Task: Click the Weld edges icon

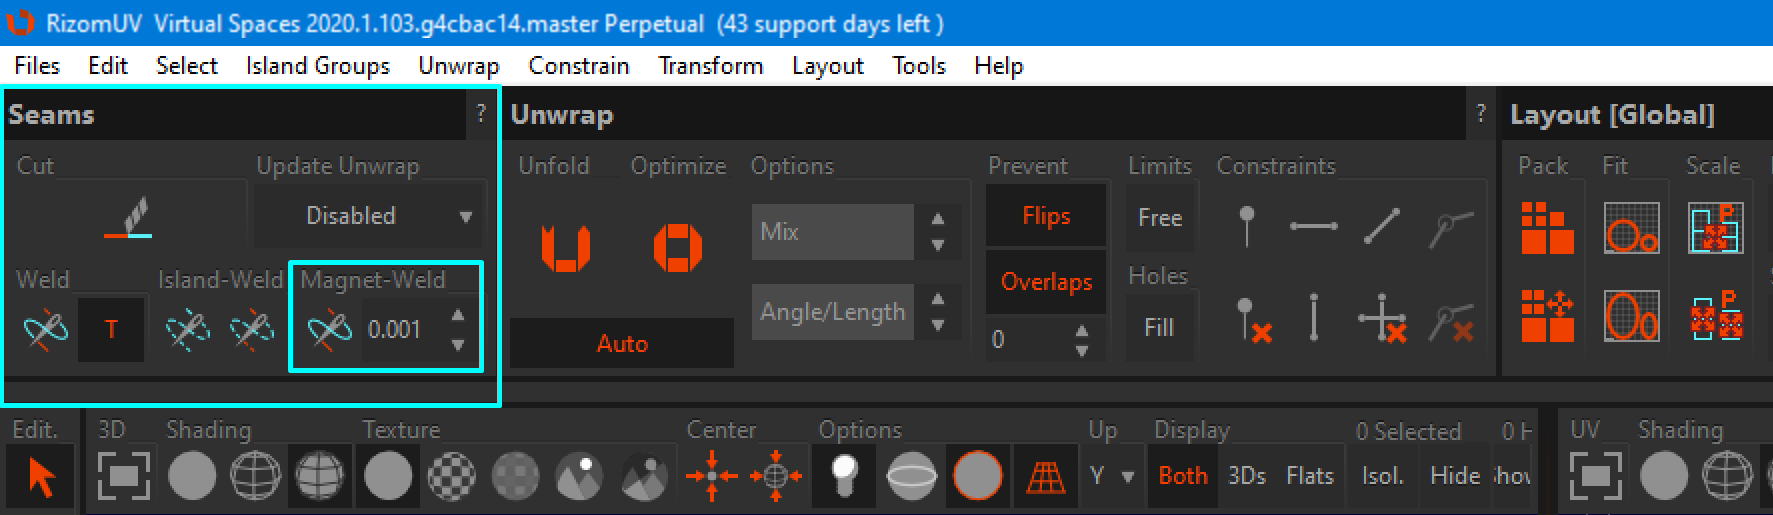Action: 45,329
